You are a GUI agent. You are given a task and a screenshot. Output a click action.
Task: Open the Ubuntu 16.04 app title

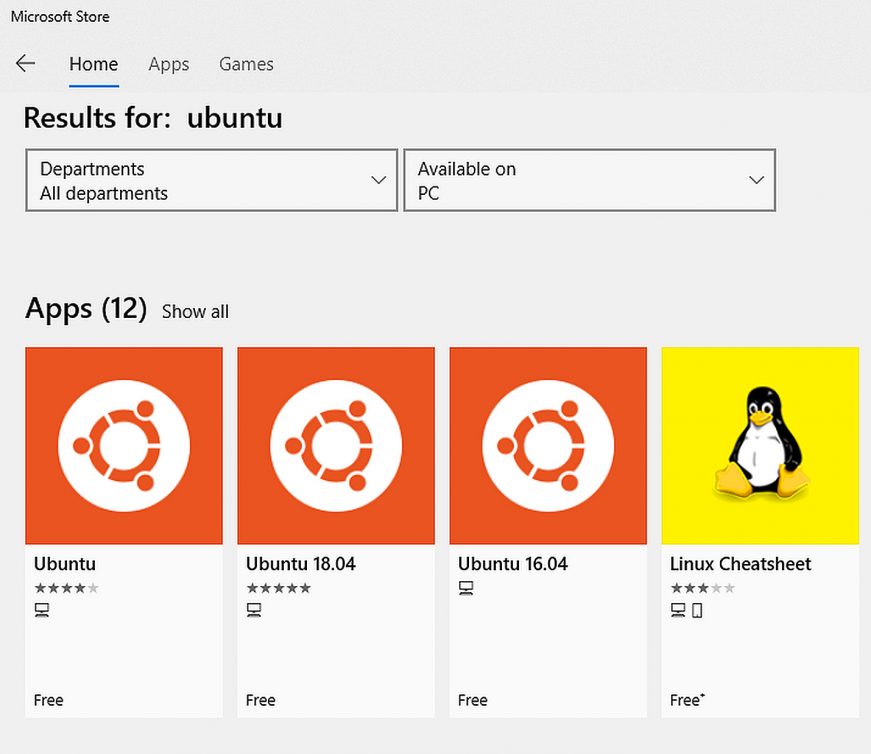coord(513,564)
